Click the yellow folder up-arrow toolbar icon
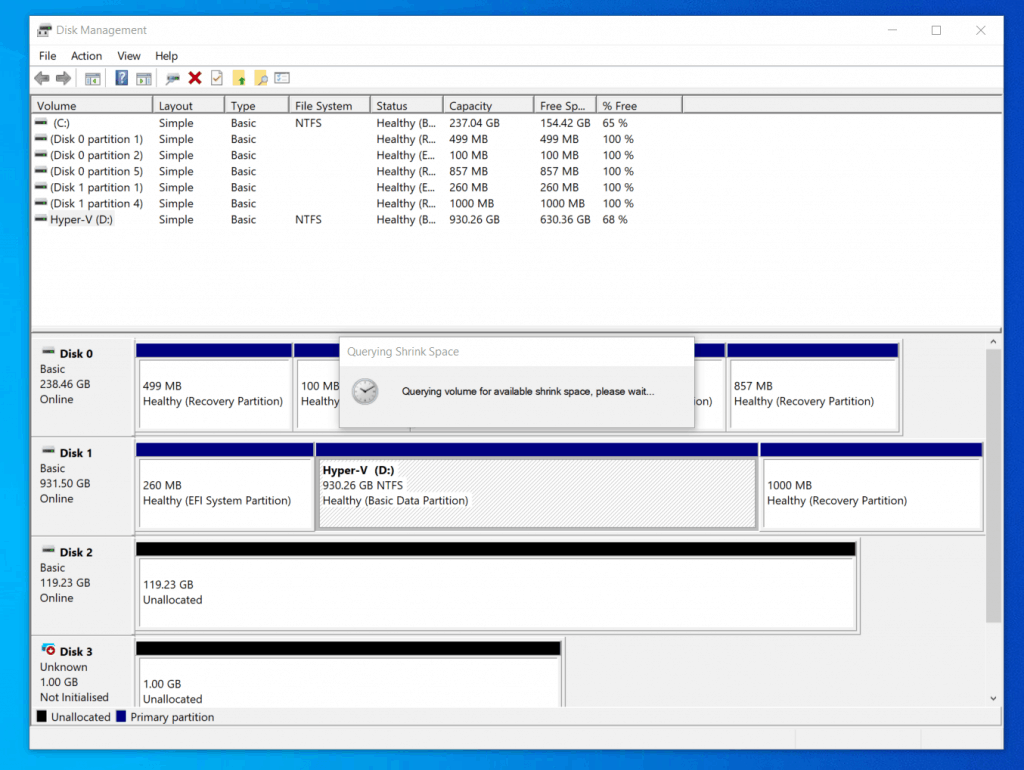1024x770 pixels. (x=238, y=78)
